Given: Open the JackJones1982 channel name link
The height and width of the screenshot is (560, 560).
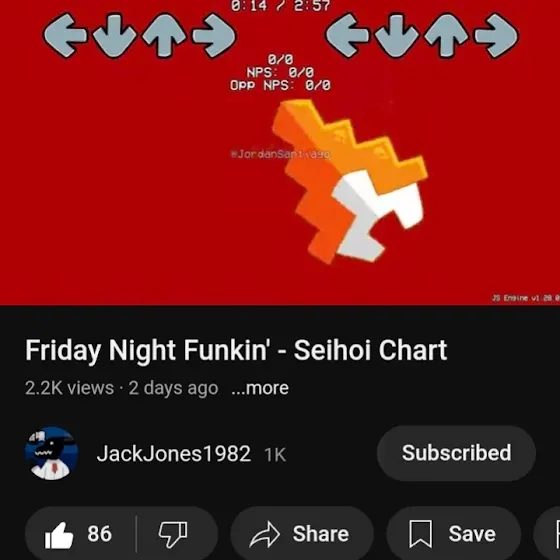Looking at the screenshot, I should 174,454.
